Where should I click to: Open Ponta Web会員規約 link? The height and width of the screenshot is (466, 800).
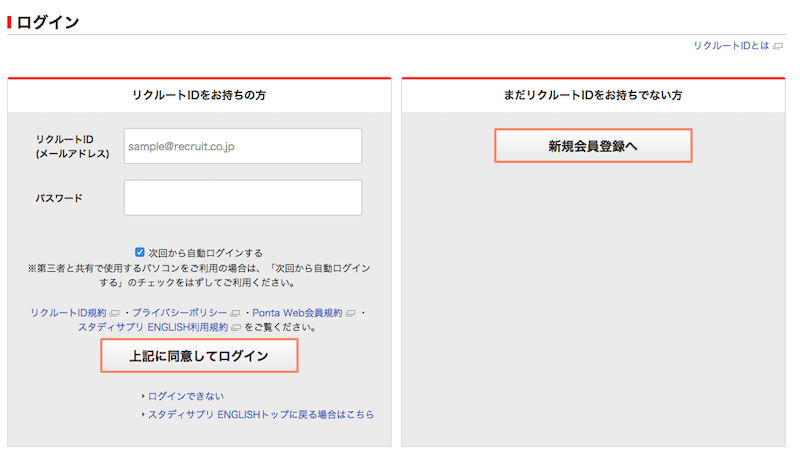pyautogui.click(x=297, y=313)
